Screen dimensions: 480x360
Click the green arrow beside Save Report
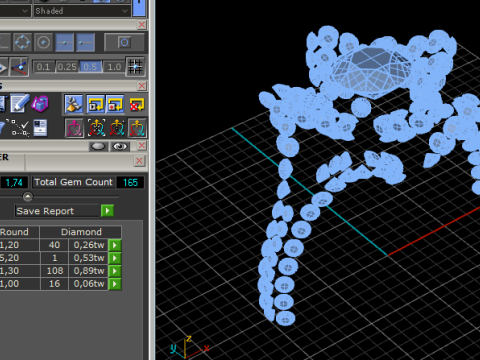pos(107,211)
